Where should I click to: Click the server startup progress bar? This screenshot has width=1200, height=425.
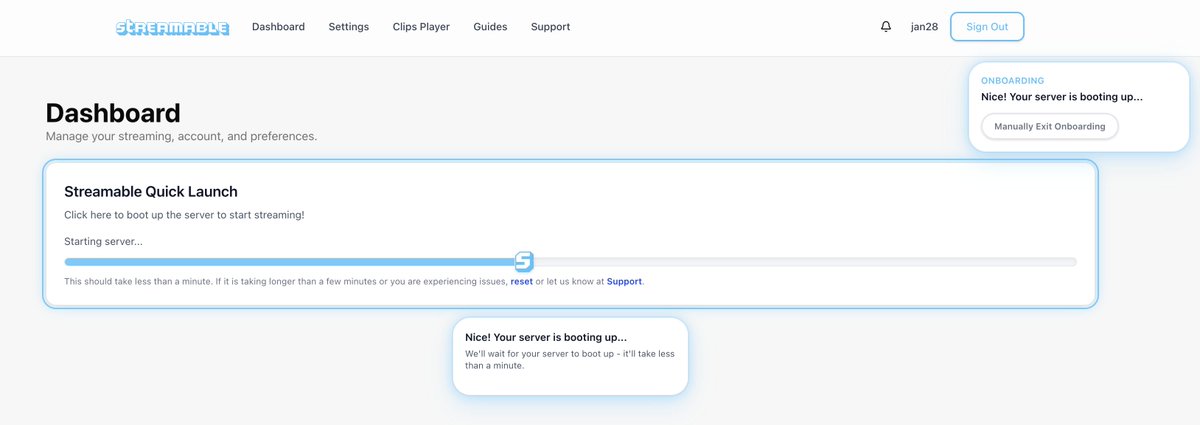click(570, 262)
